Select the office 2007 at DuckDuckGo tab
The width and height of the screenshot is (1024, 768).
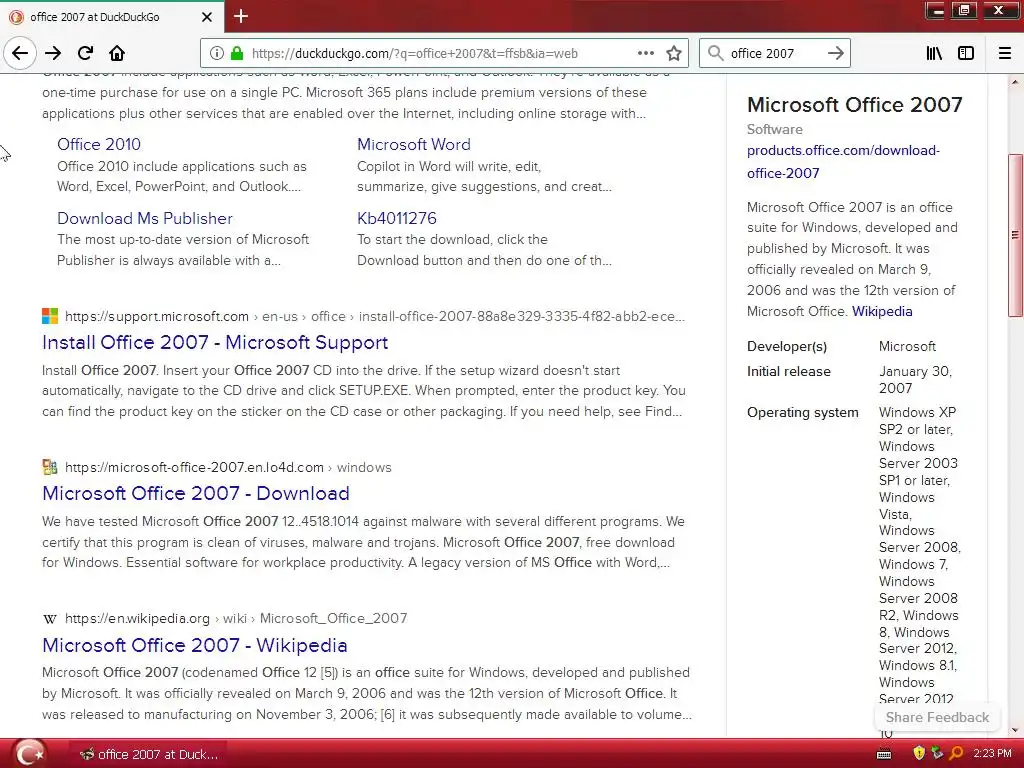[112, 17]
